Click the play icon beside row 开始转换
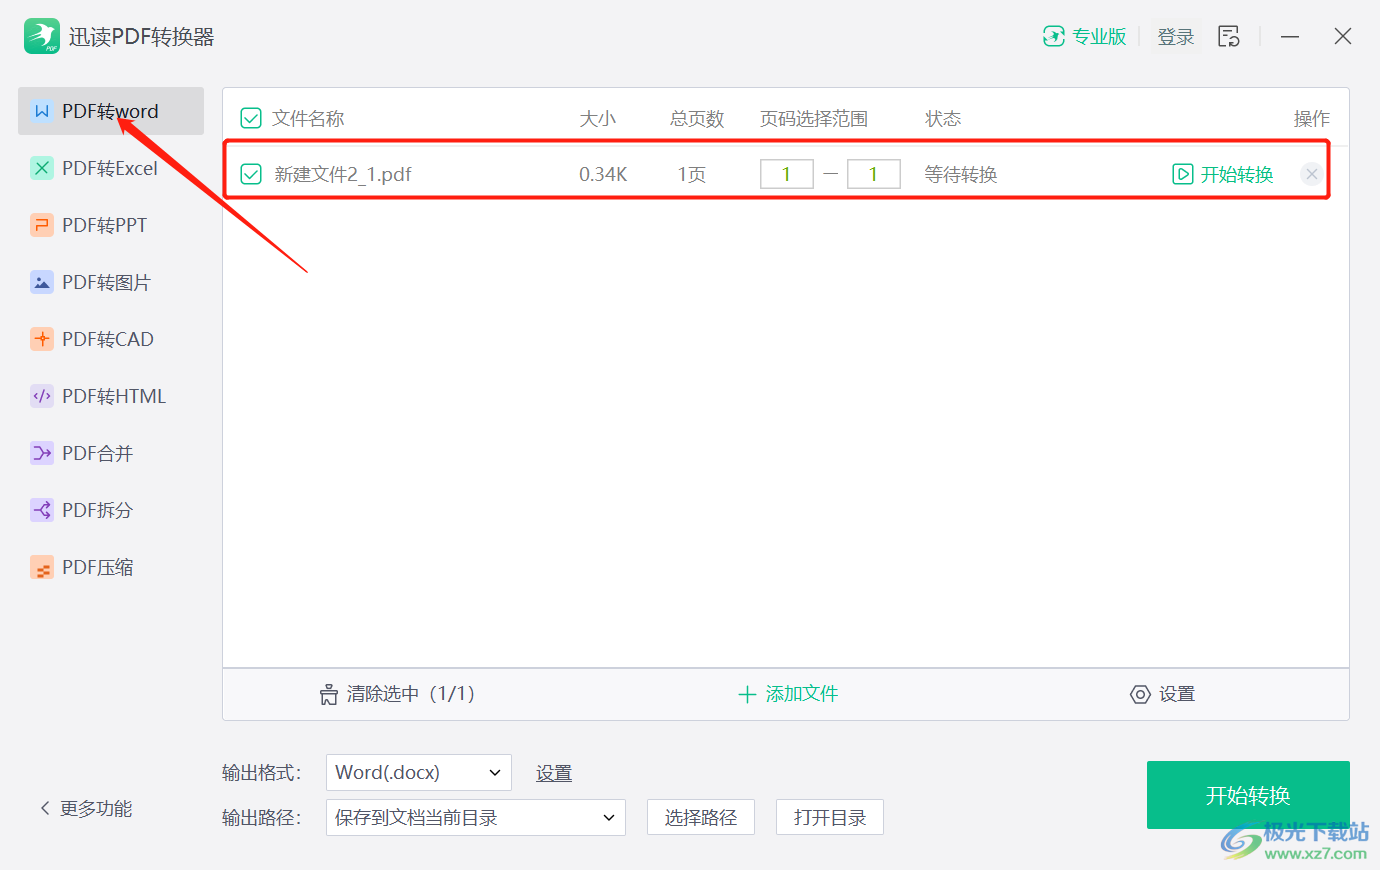1380x870 pixels. 1183,174
